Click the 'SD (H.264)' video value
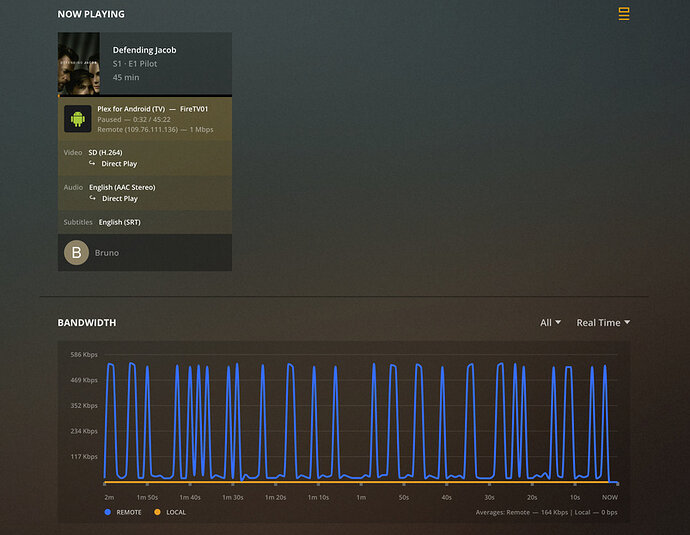This screenshot has width=690, height=535. point(105,153)
